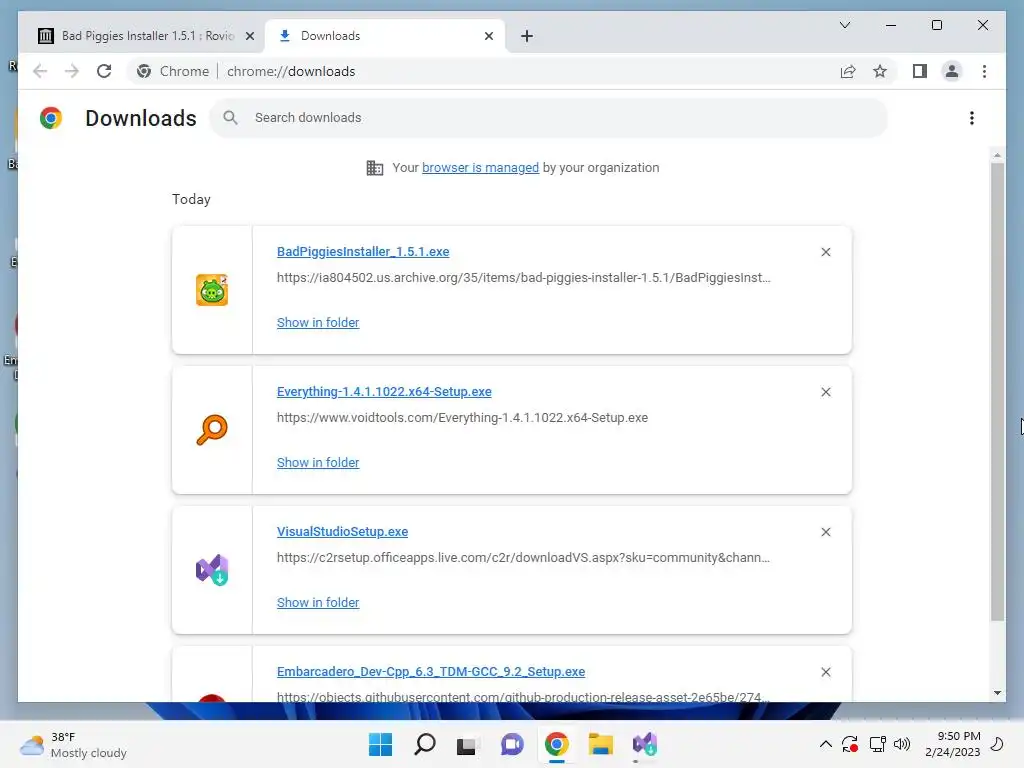Viewport: 1024px width, 768px height.
Task: Click the archive.org source URL text
Action: [x=523, y=278]
